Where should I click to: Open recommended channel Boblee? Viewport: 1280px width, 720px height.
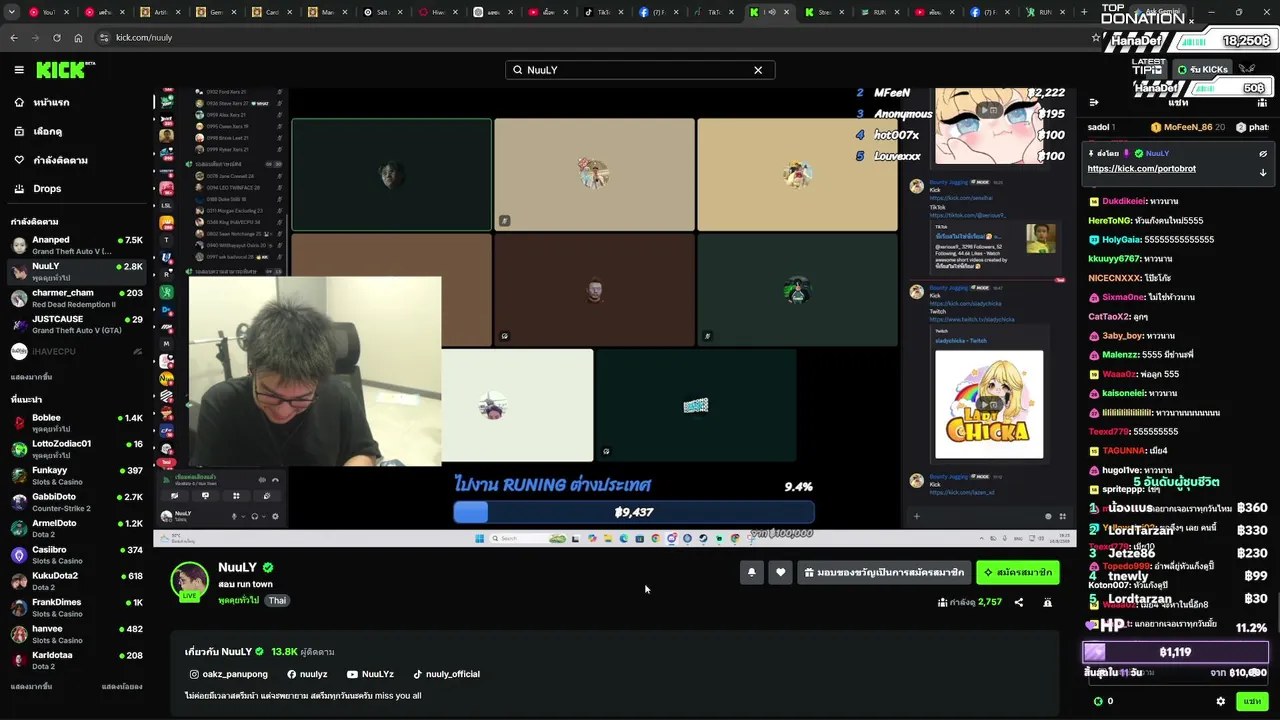point(77,423)
